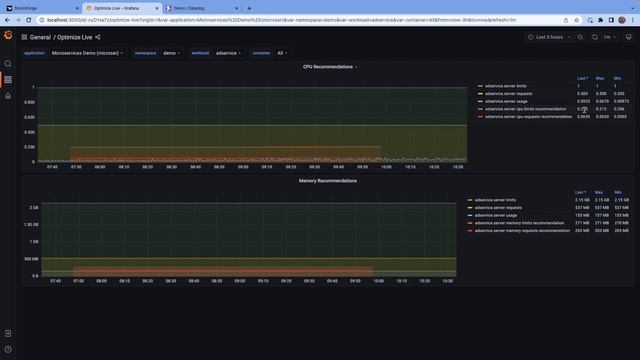Toggle cpu requests recommendation series
The height and width of the screenshot is (360, 640).
tap(528, 117)
